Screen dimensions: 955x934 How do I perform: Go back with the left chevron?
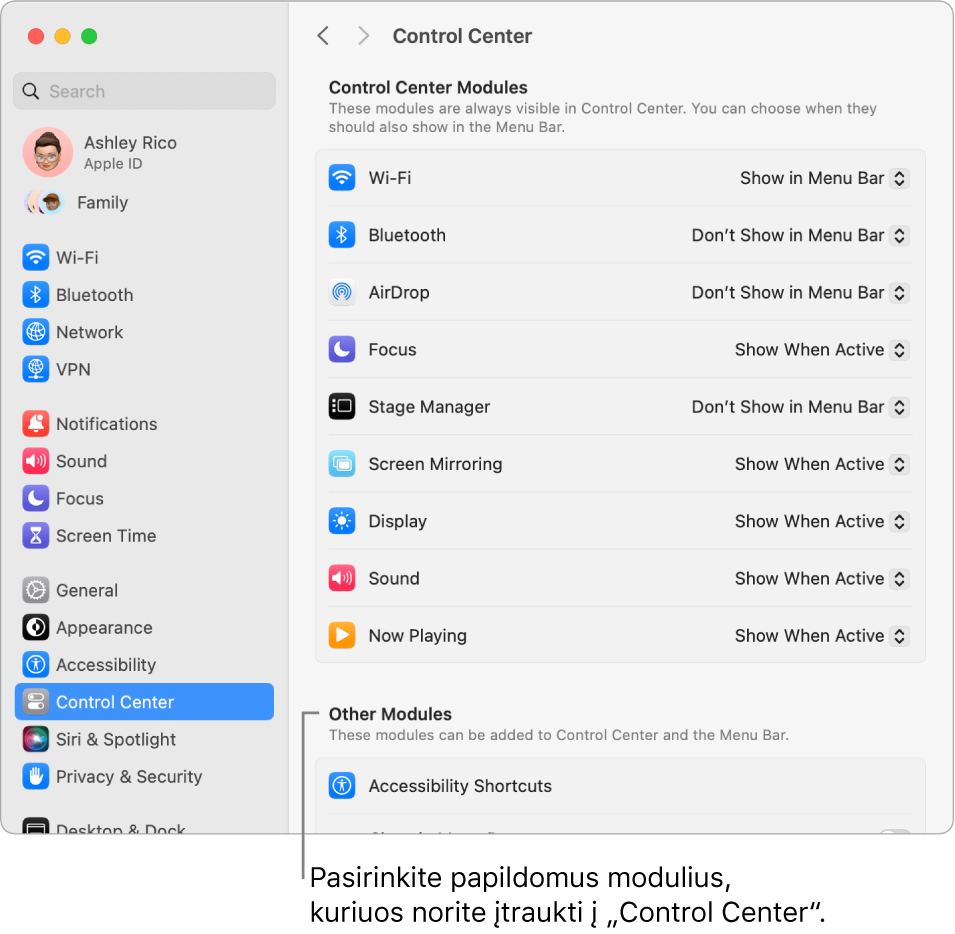323,36
